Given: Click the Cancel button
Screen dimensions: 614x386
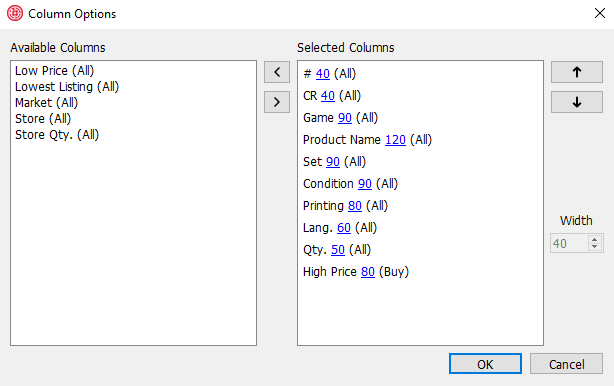Looking at the screenshot, I should pyautogui.click(x=566, y=364).
